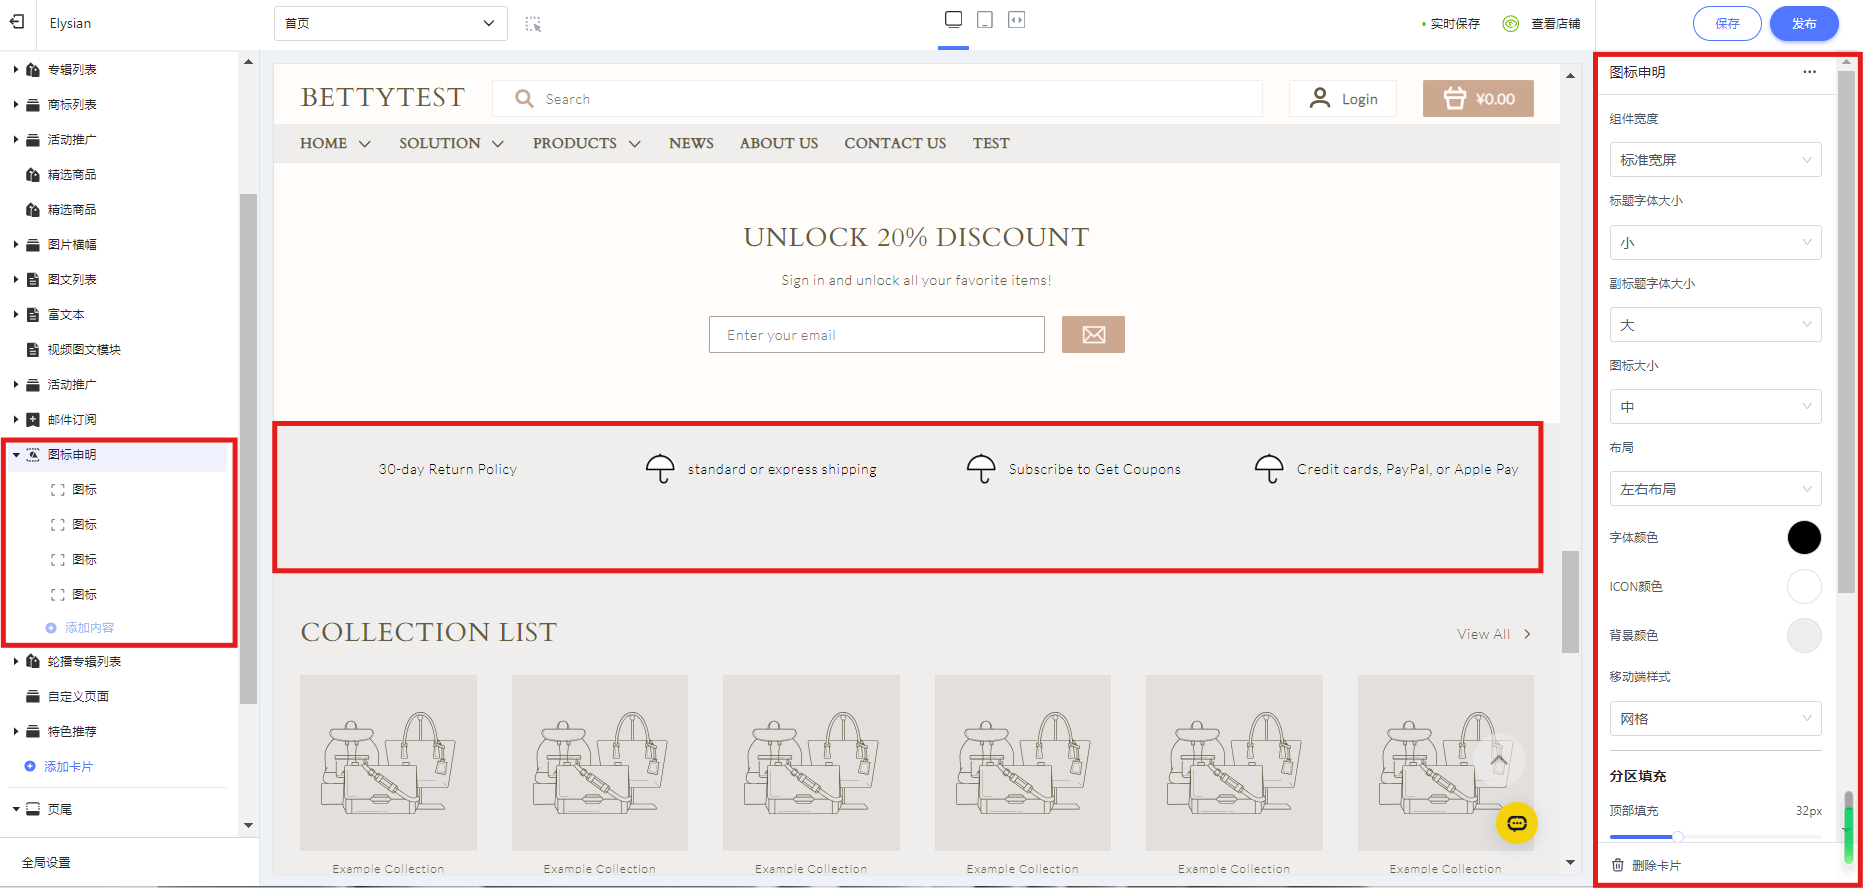Open the 首页 page selector dropdown

390,24
